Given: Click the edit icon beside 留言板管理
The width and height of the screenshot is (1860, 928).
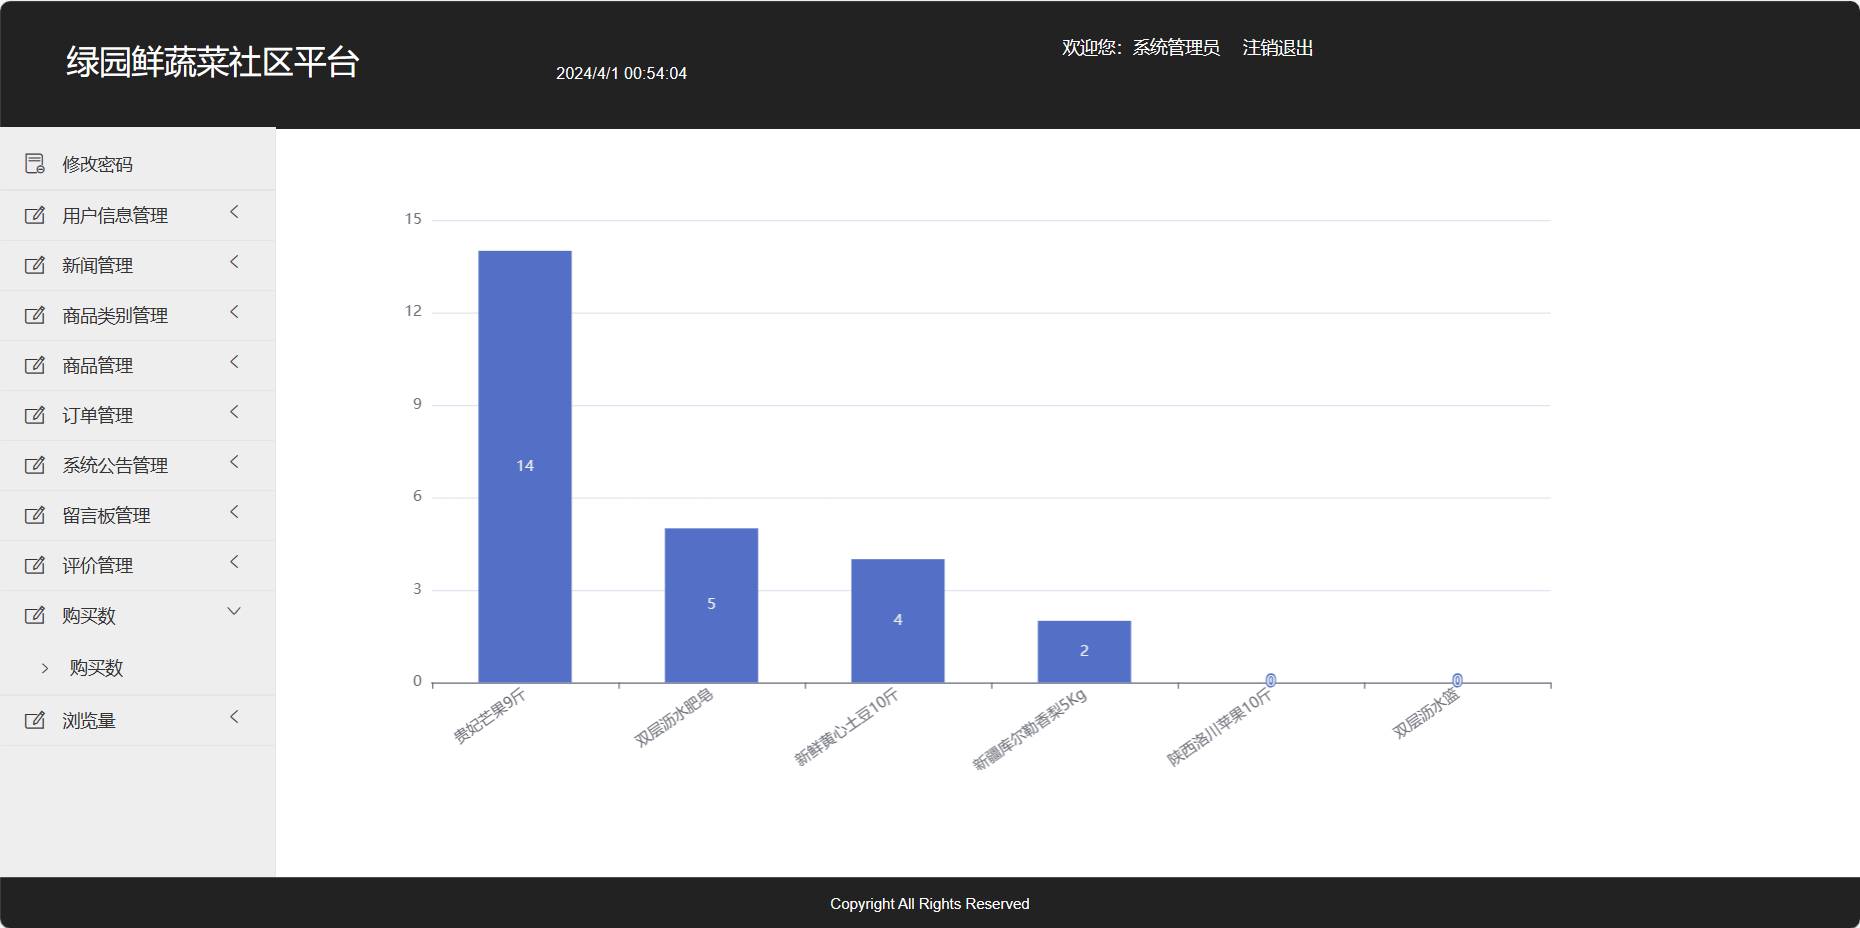Looking at the screenshot, I should coord(35,515).
